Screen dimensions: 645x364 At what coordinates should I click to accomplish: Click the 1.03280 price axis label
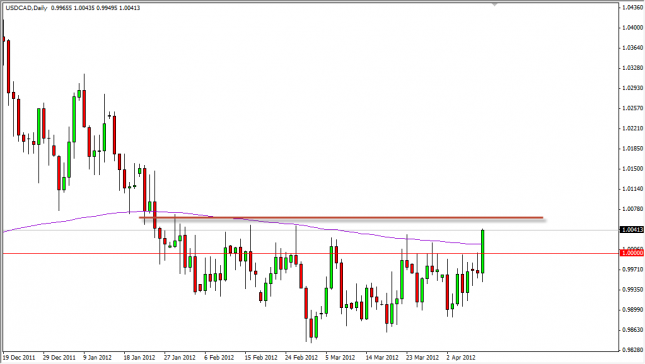pos(633,68)
